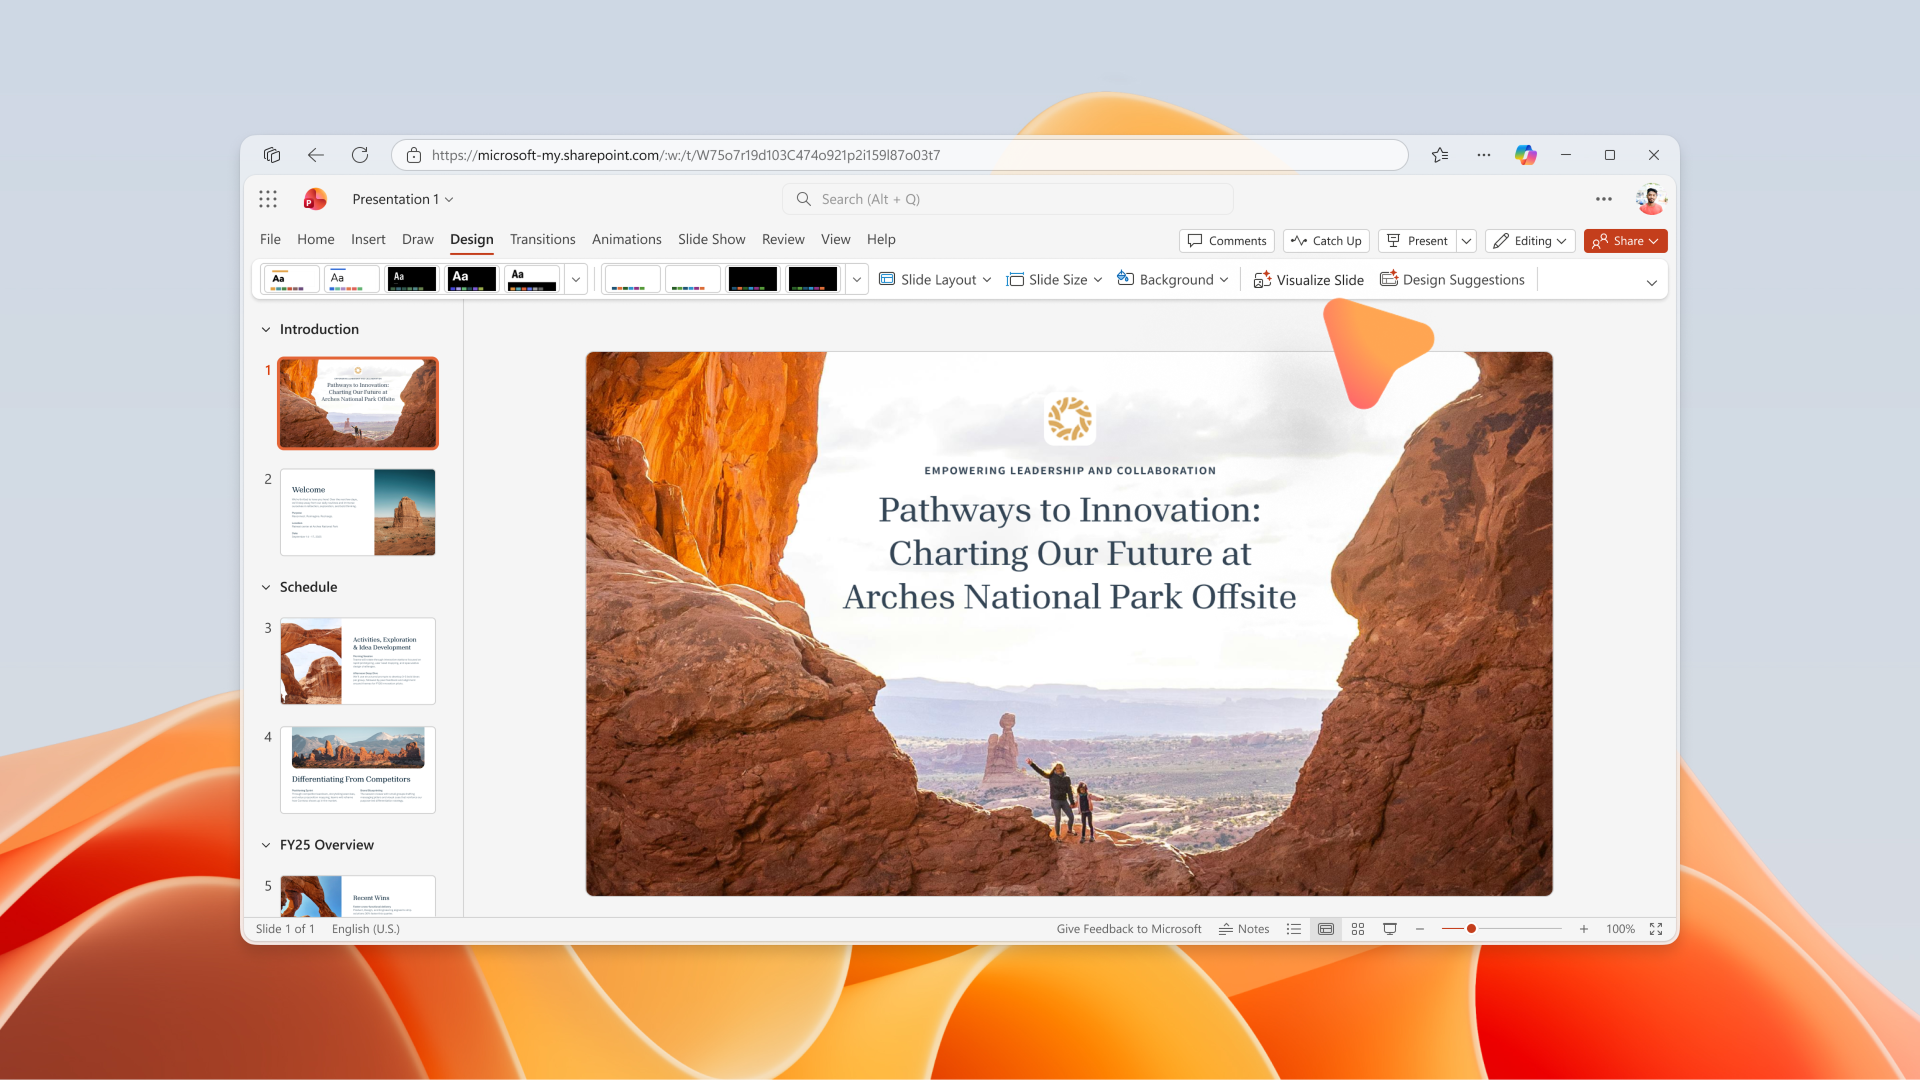Collapse the FY25 Overview section
The image size is (1920, 1080).
coord(266,845)
